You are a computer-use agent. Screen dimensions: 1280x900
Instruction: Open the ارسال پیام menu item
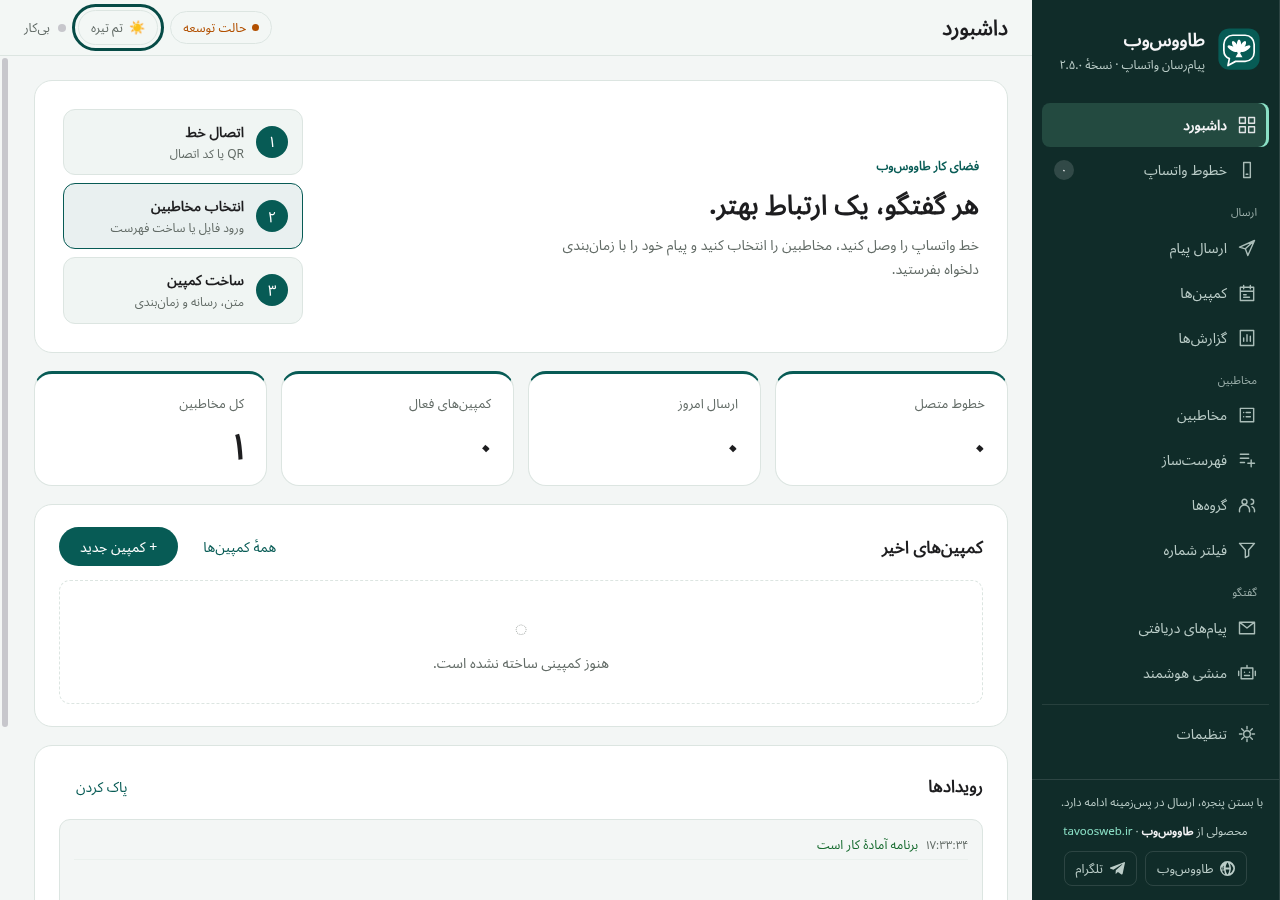(x=1155, y=248)
